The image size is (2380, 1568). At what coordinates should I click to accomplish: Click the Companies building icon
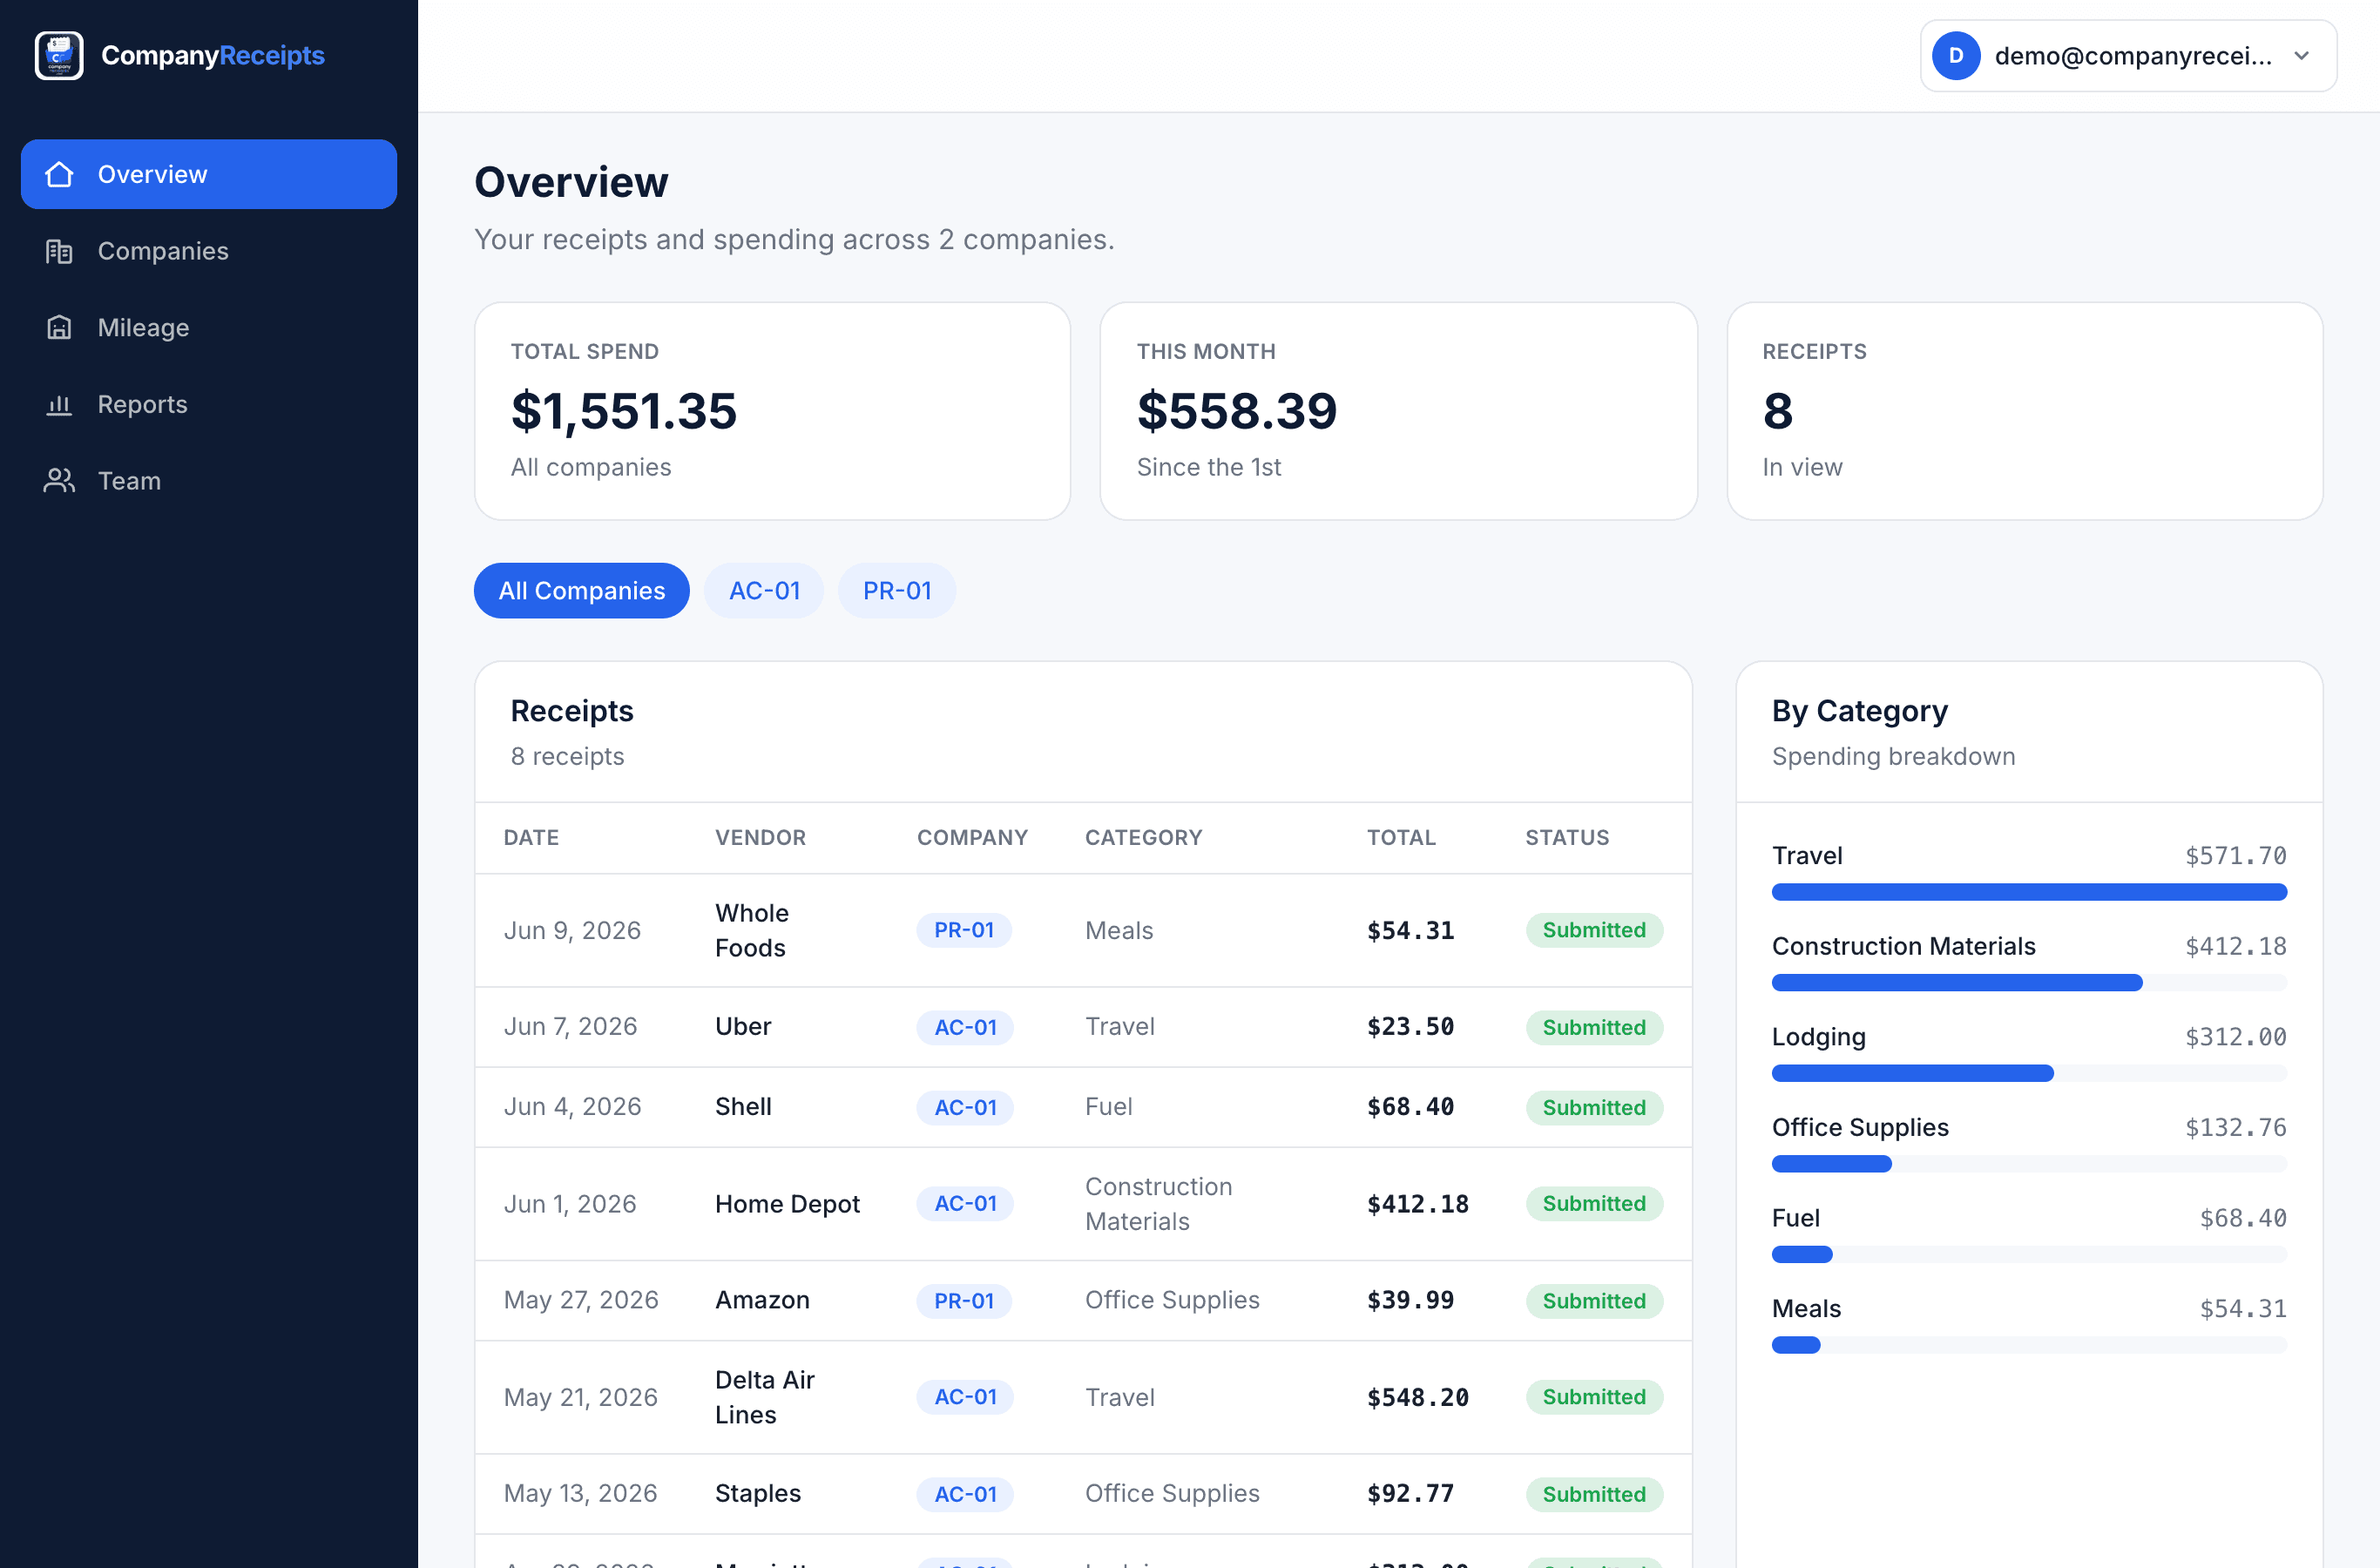point(59,251)
